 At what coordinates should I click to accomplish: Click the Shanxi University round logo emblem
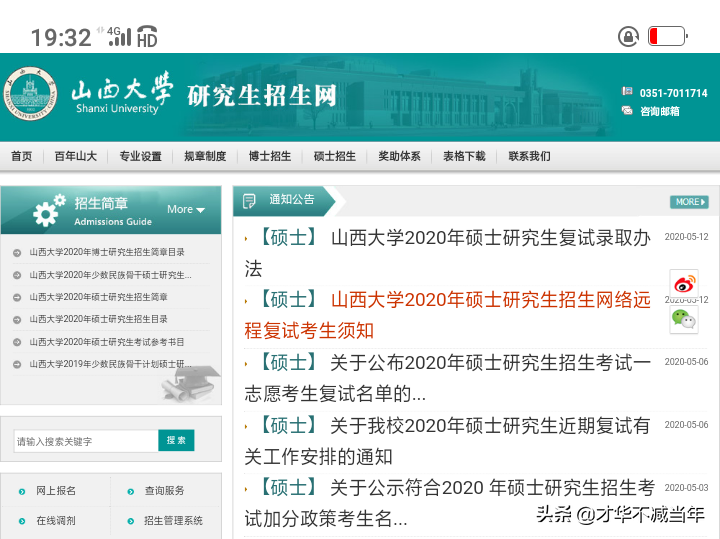click(30, 94)
